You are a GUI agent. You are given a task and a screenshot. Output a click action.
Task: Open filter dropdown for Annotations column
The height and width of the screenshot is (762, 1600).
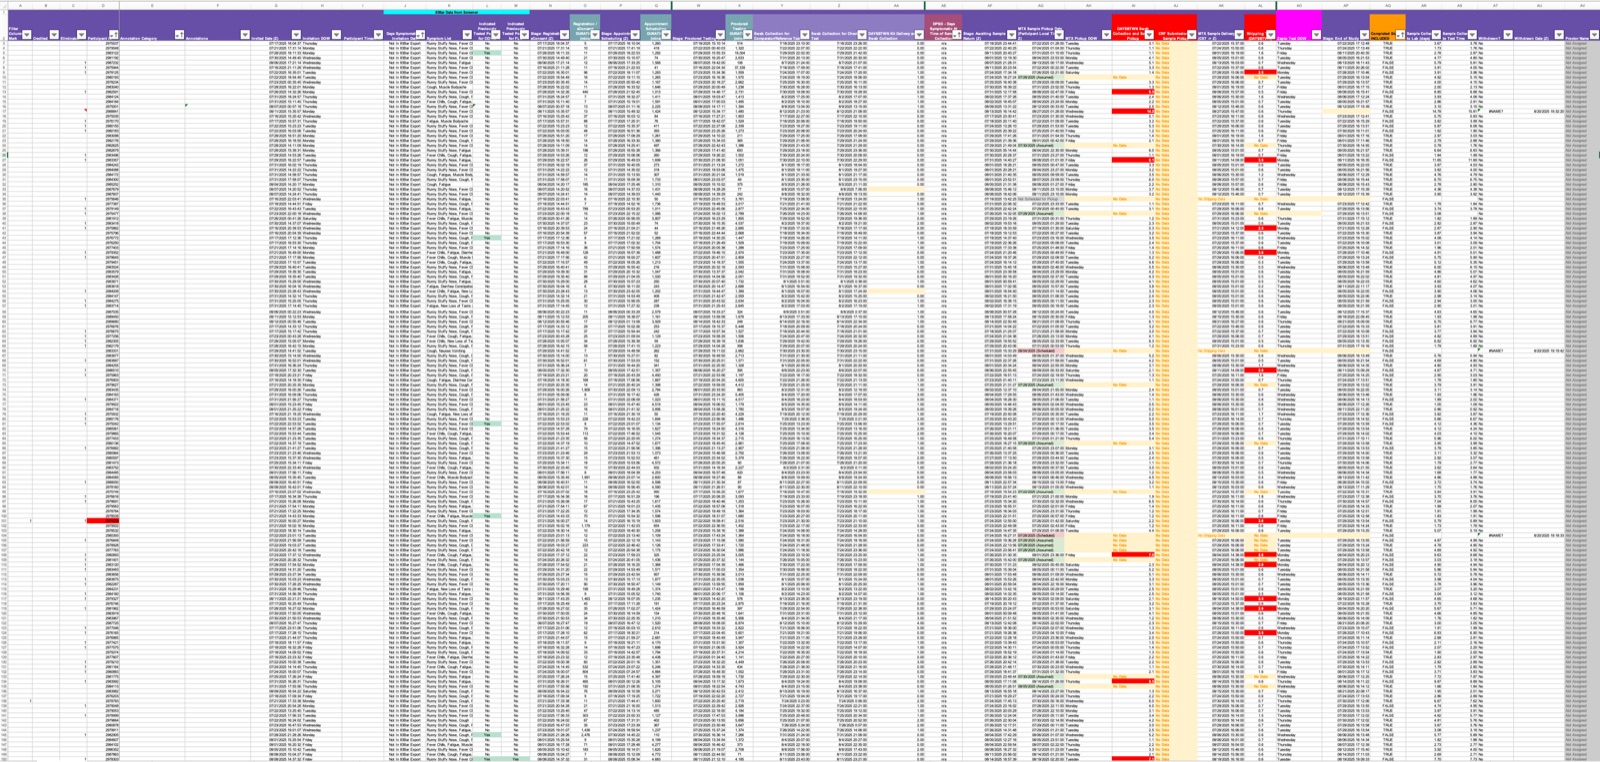point(245,35)
